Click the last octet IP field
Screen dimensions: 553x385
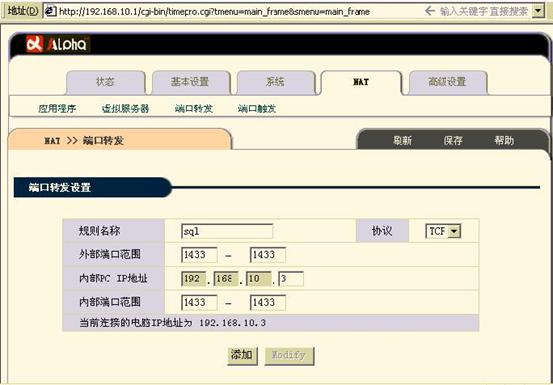[x=291, y=279]
